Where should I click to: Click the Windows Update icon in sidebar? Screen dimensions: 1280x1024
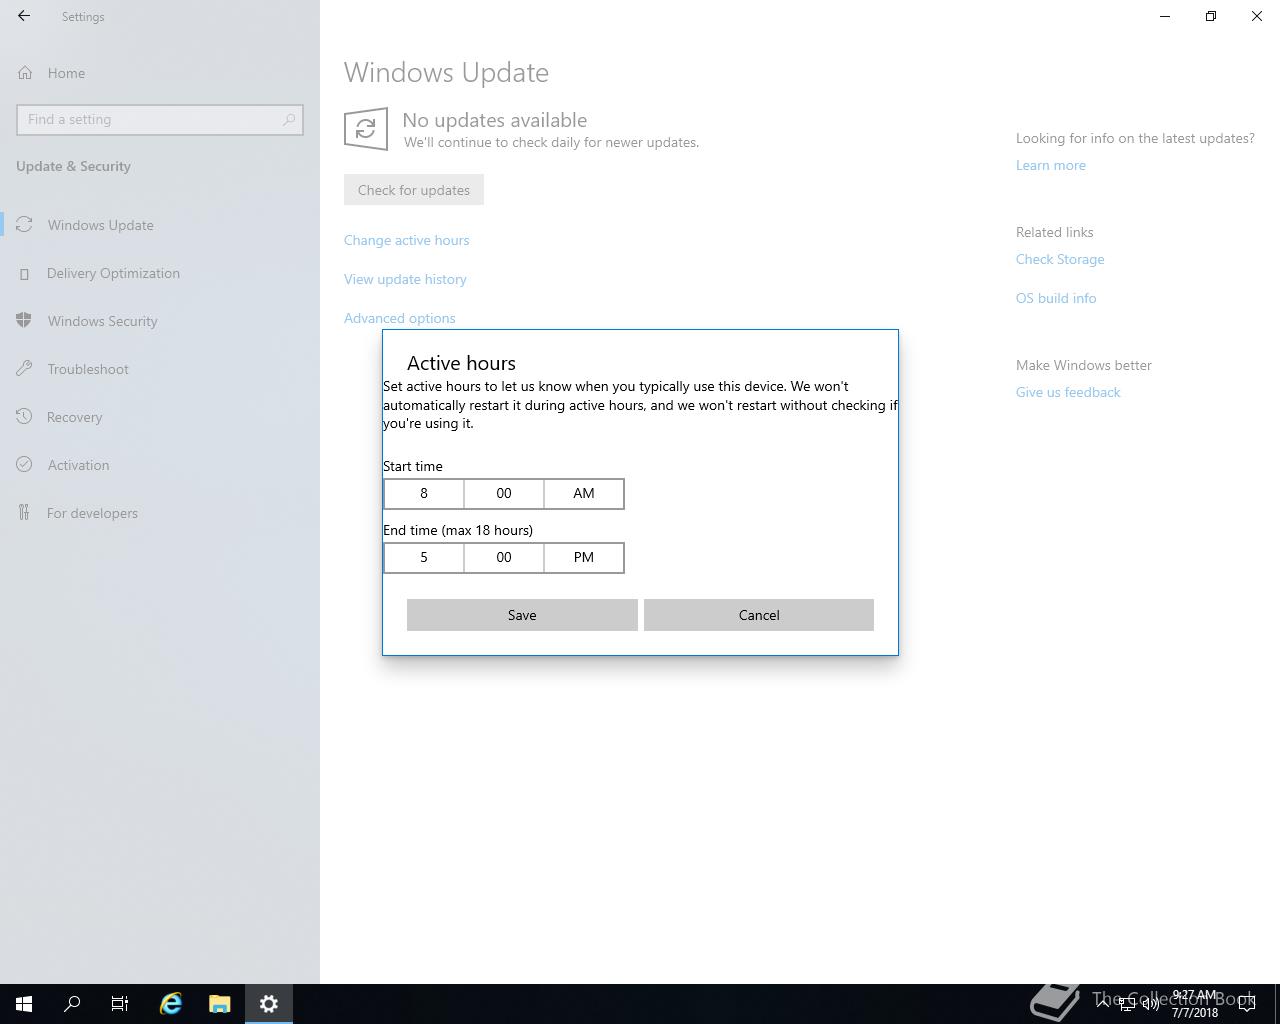(x=24, y=225)
